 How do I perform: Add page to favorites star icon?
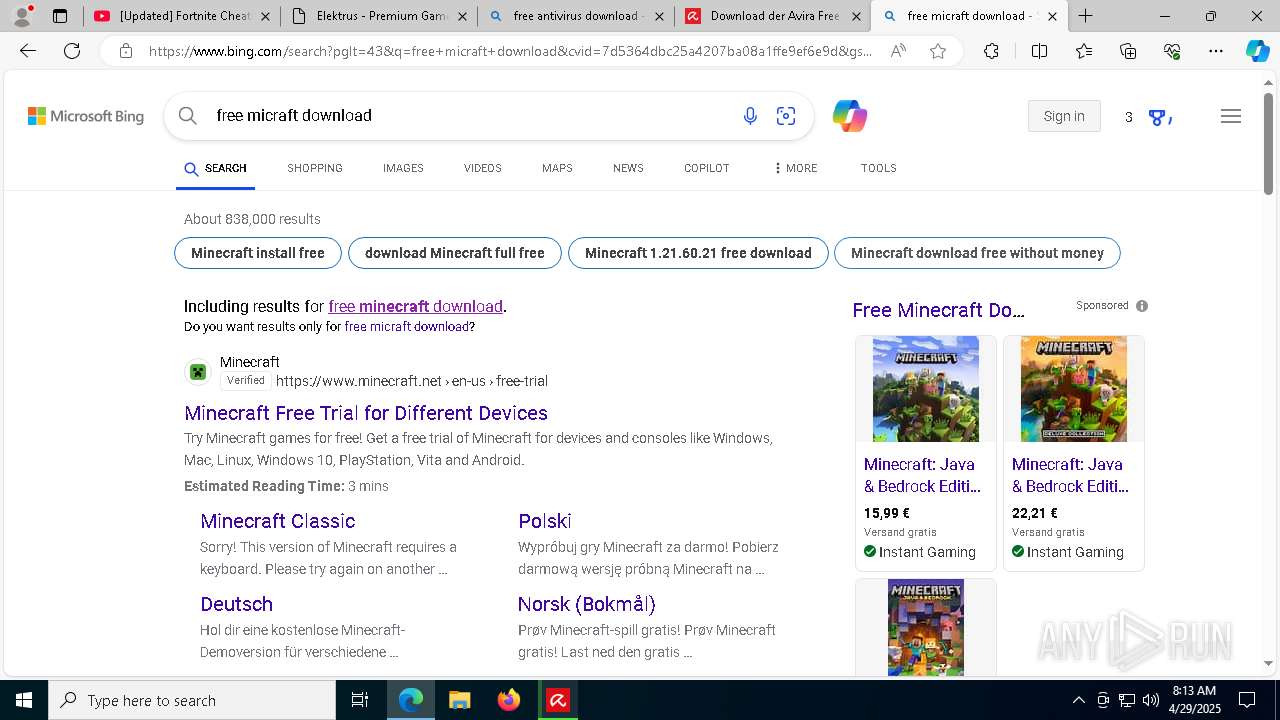(x=938, y=51)
